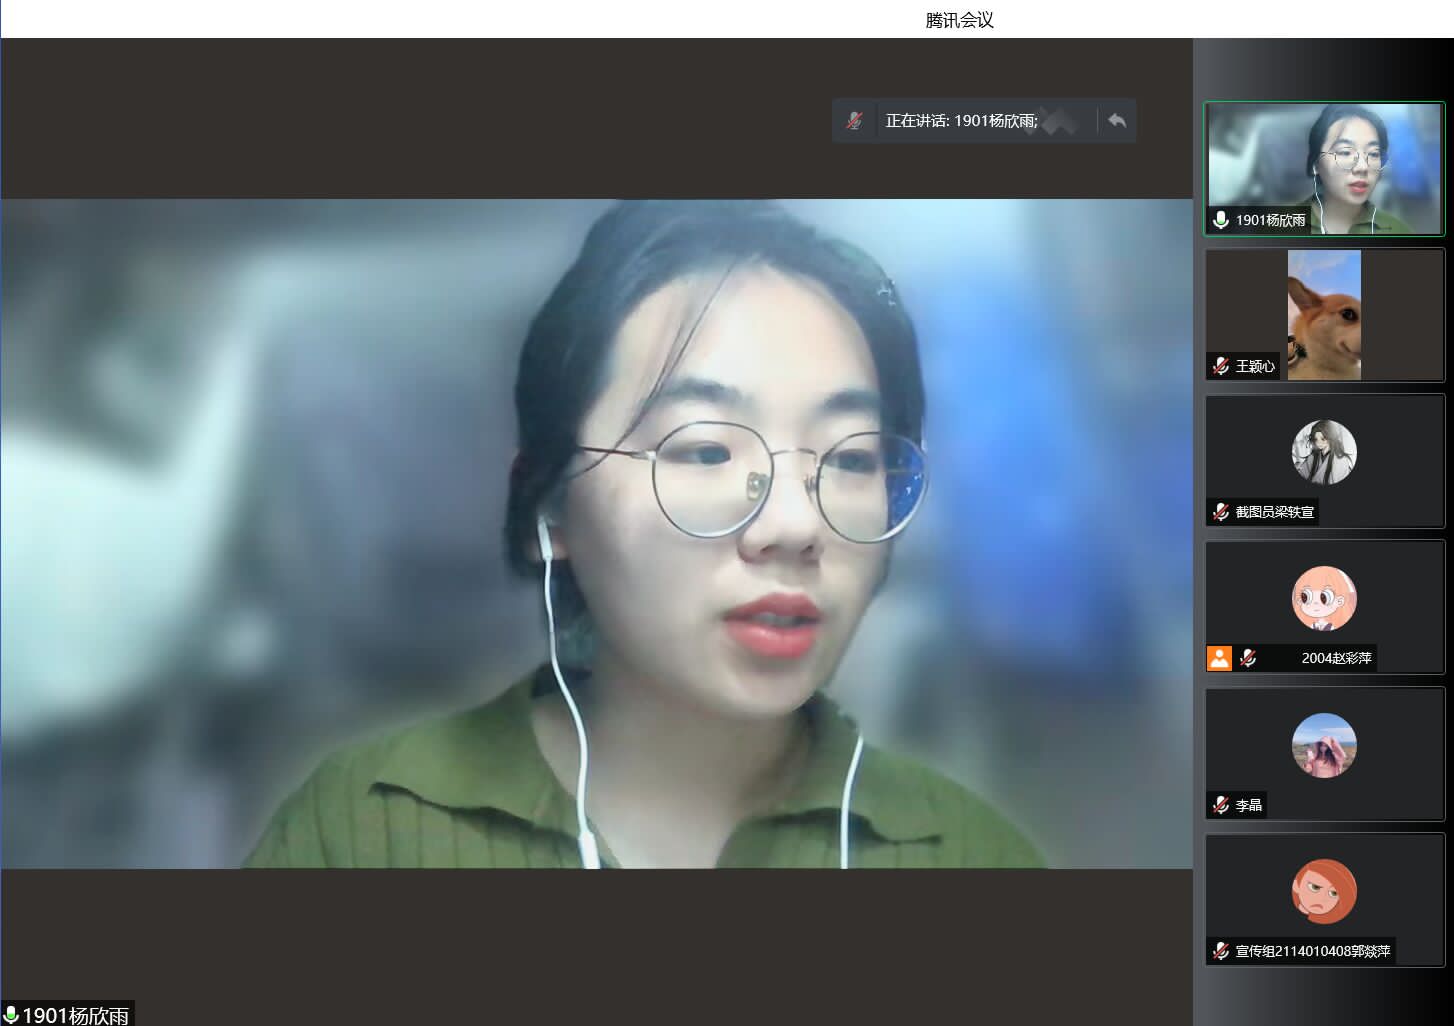1454x1026 pixels.
Task: Click muted mic icon on 王颖心 tile
Action: coord(1220,366)
